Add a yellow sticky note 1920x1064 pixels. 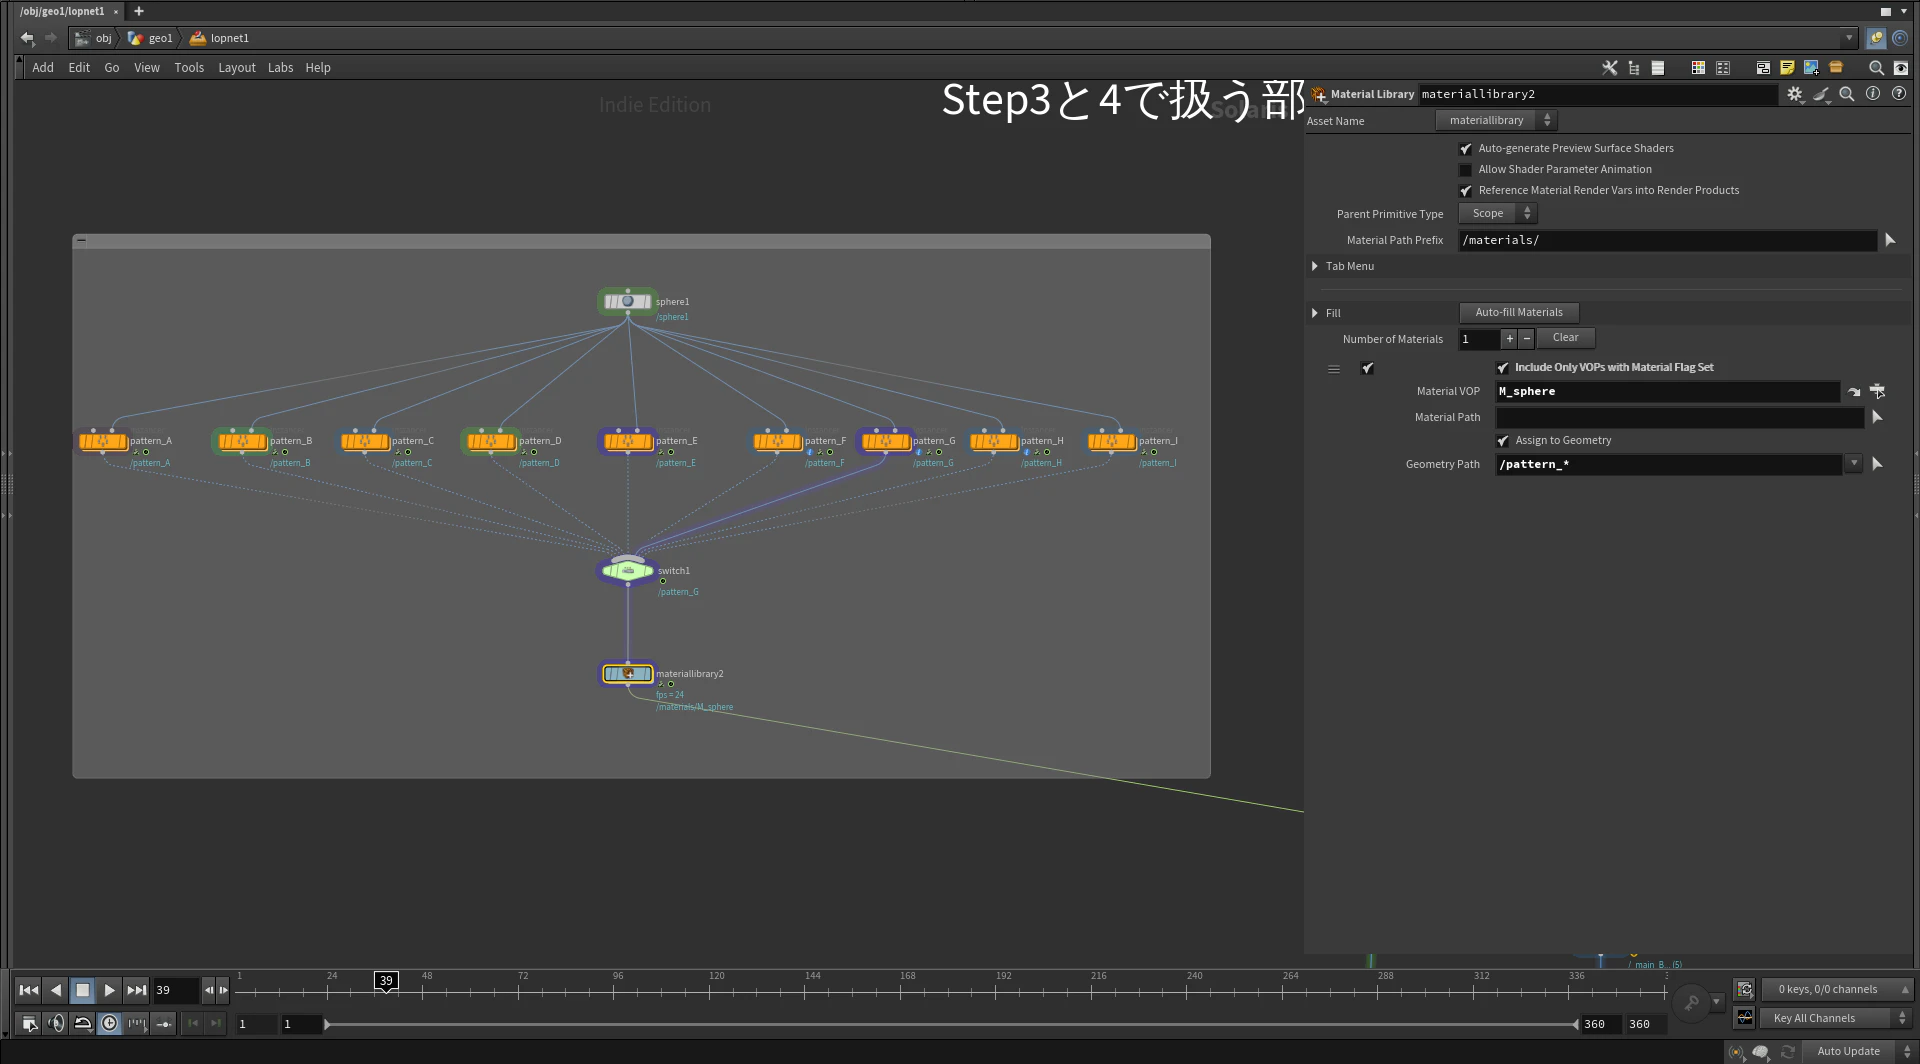click(x=1787, y=68)
